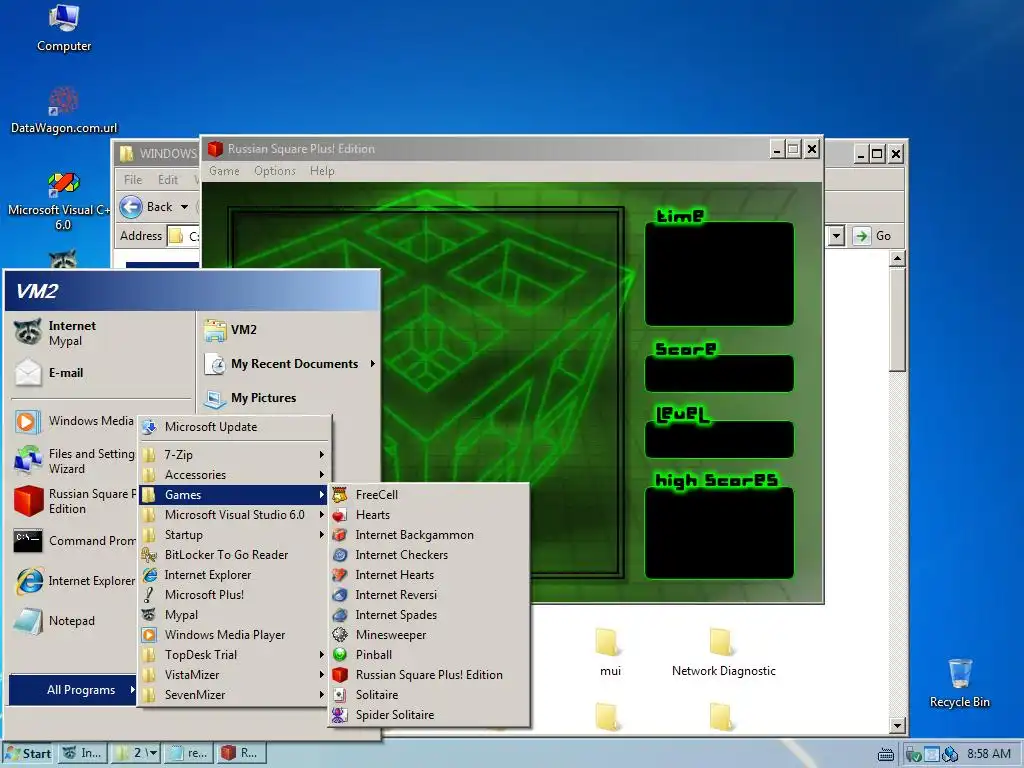
Task: Start Internet Reversi
Action: 428,595
